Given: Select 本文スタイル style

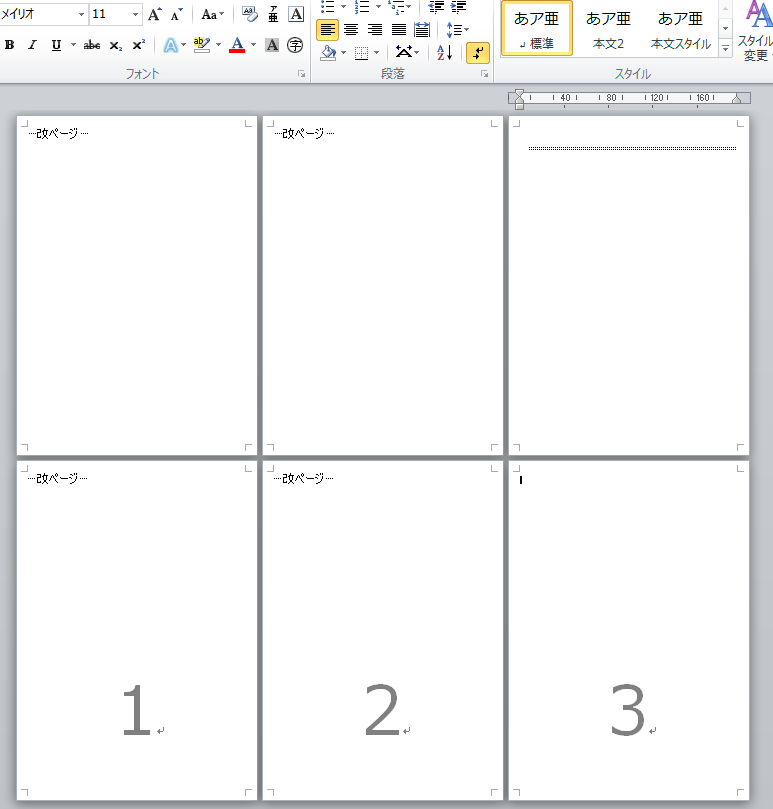Looking at the screenshot, I should click(681, 29).
